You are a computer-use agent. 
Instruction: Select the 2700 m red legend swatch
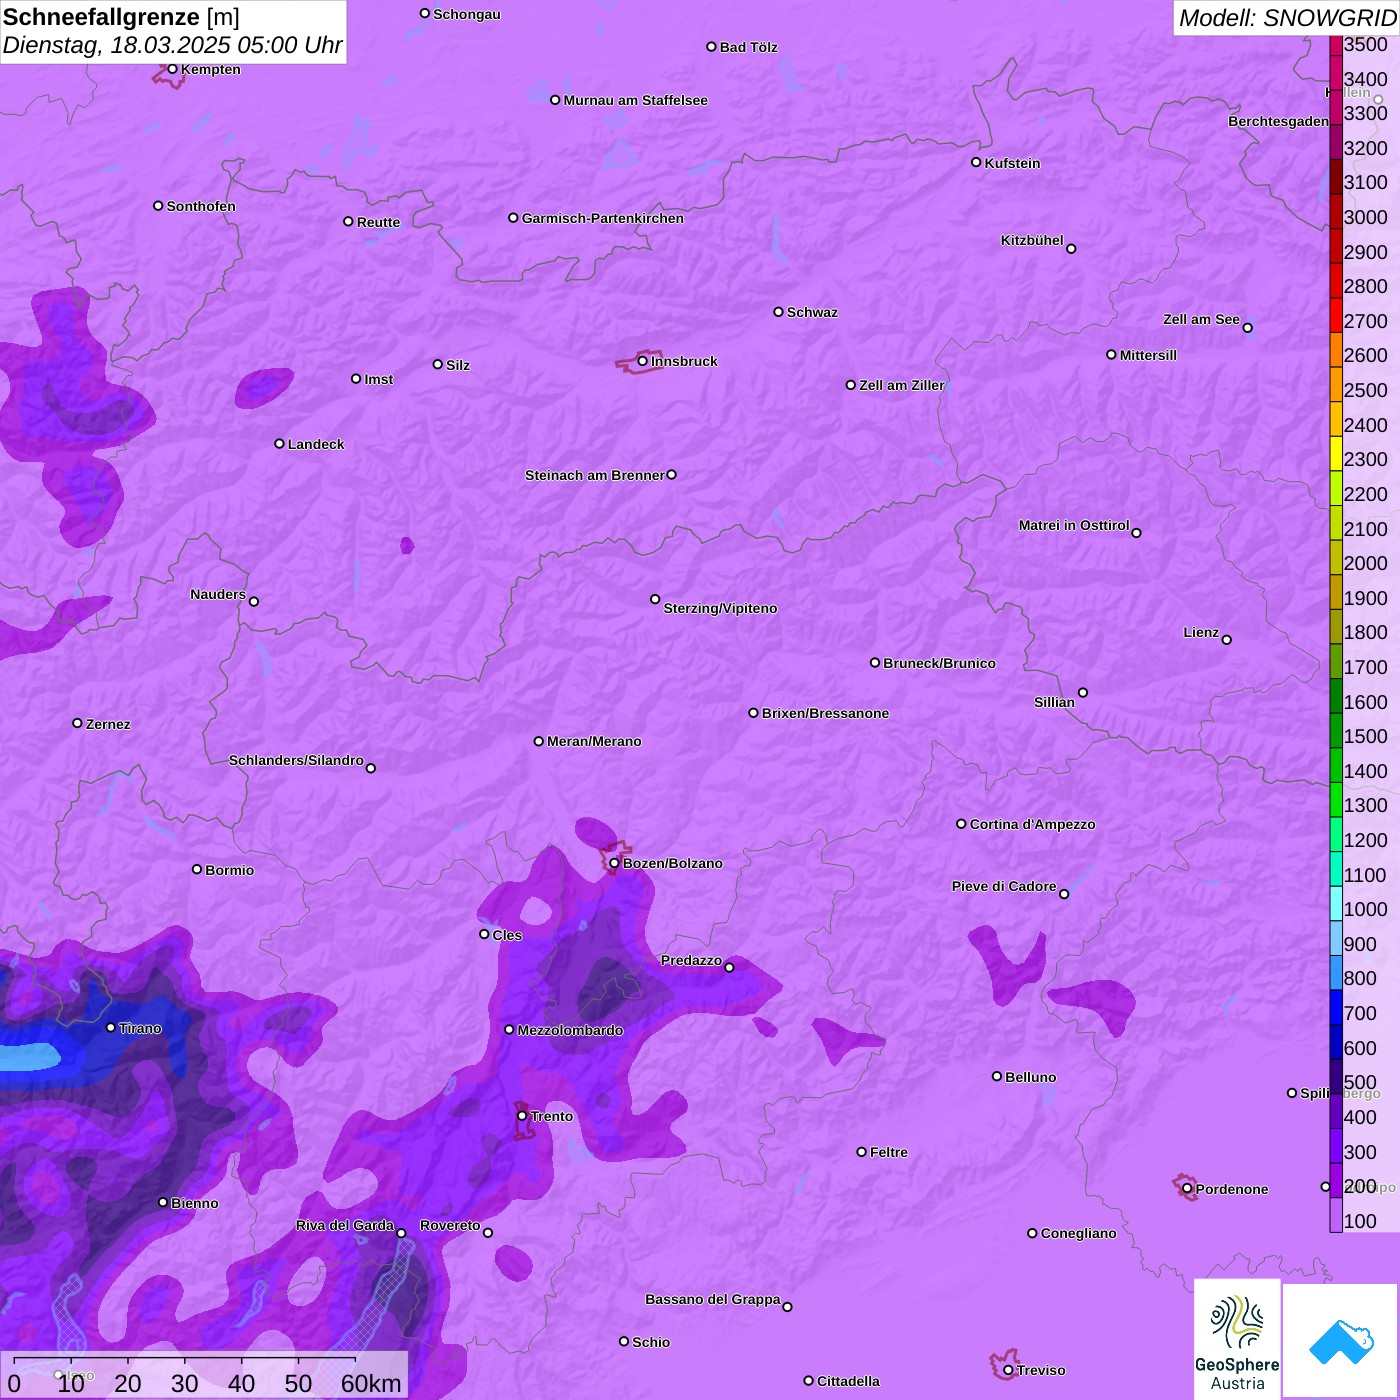[1336, 315]
